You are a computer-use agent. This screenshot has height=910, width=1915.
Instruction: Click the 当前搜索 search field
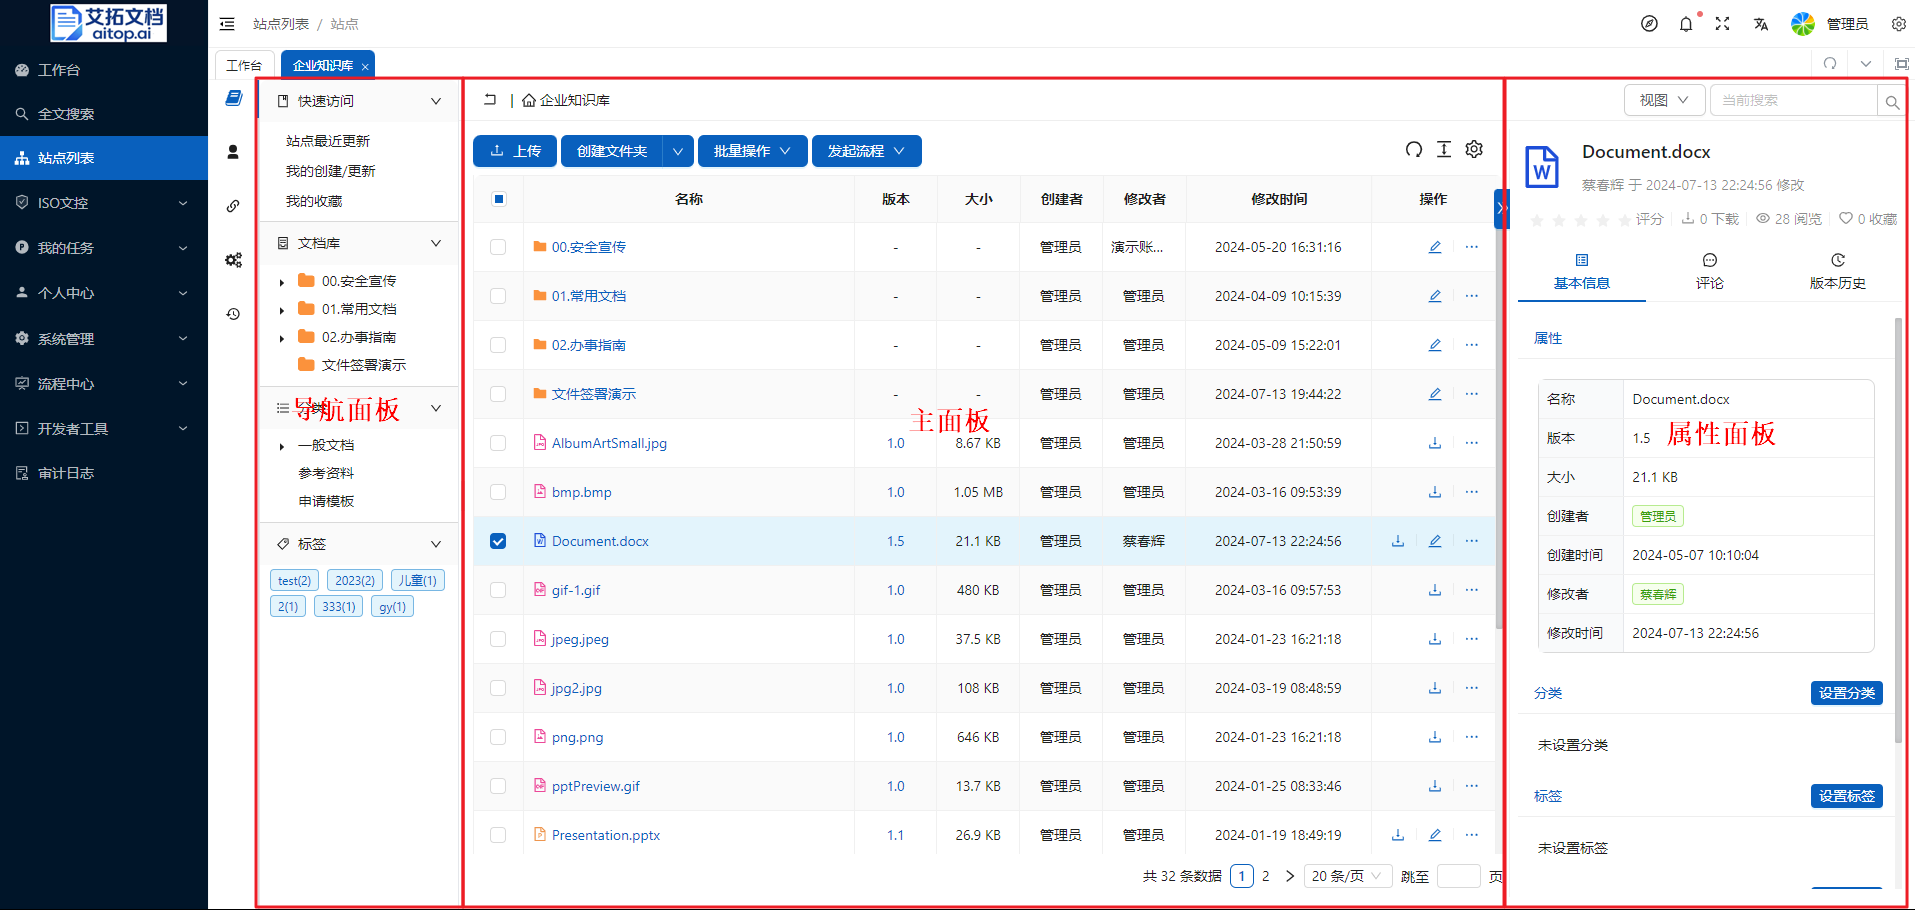coord(1792,100)
